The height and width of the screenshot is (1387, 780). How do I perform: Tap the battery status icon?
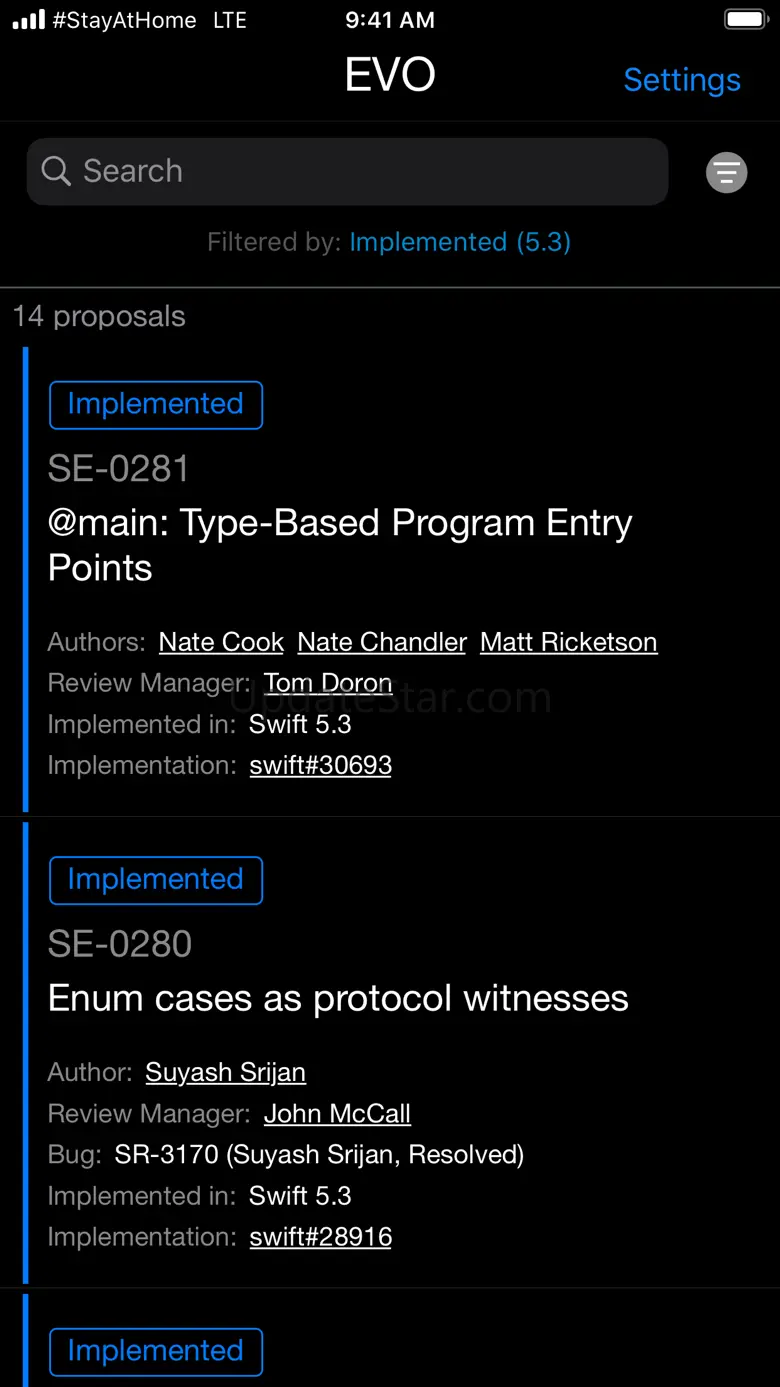tap(745, 20)
